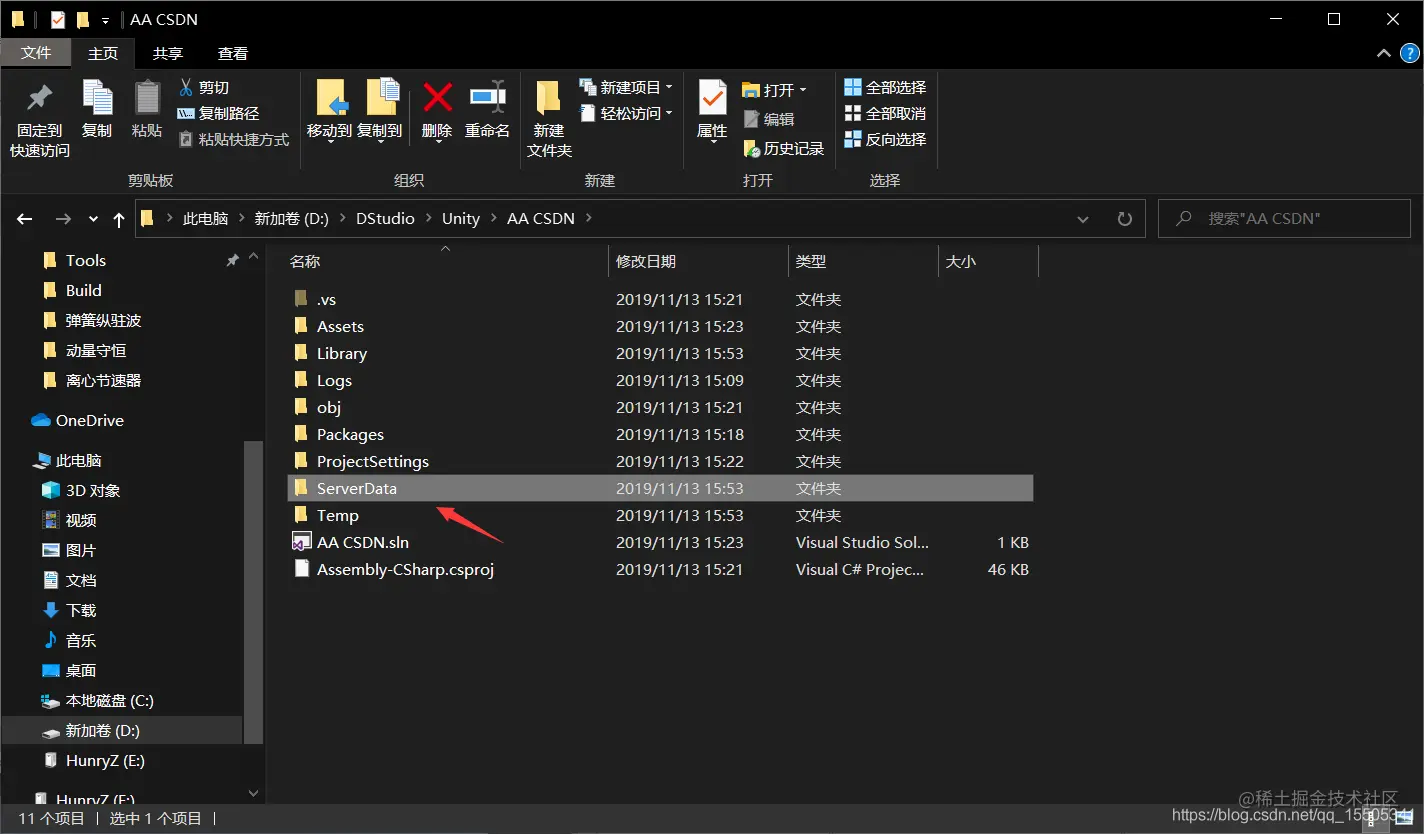
Task: Click Invert Selection (反向选择)
Action: pyautogui.click(x=886, y=140)
